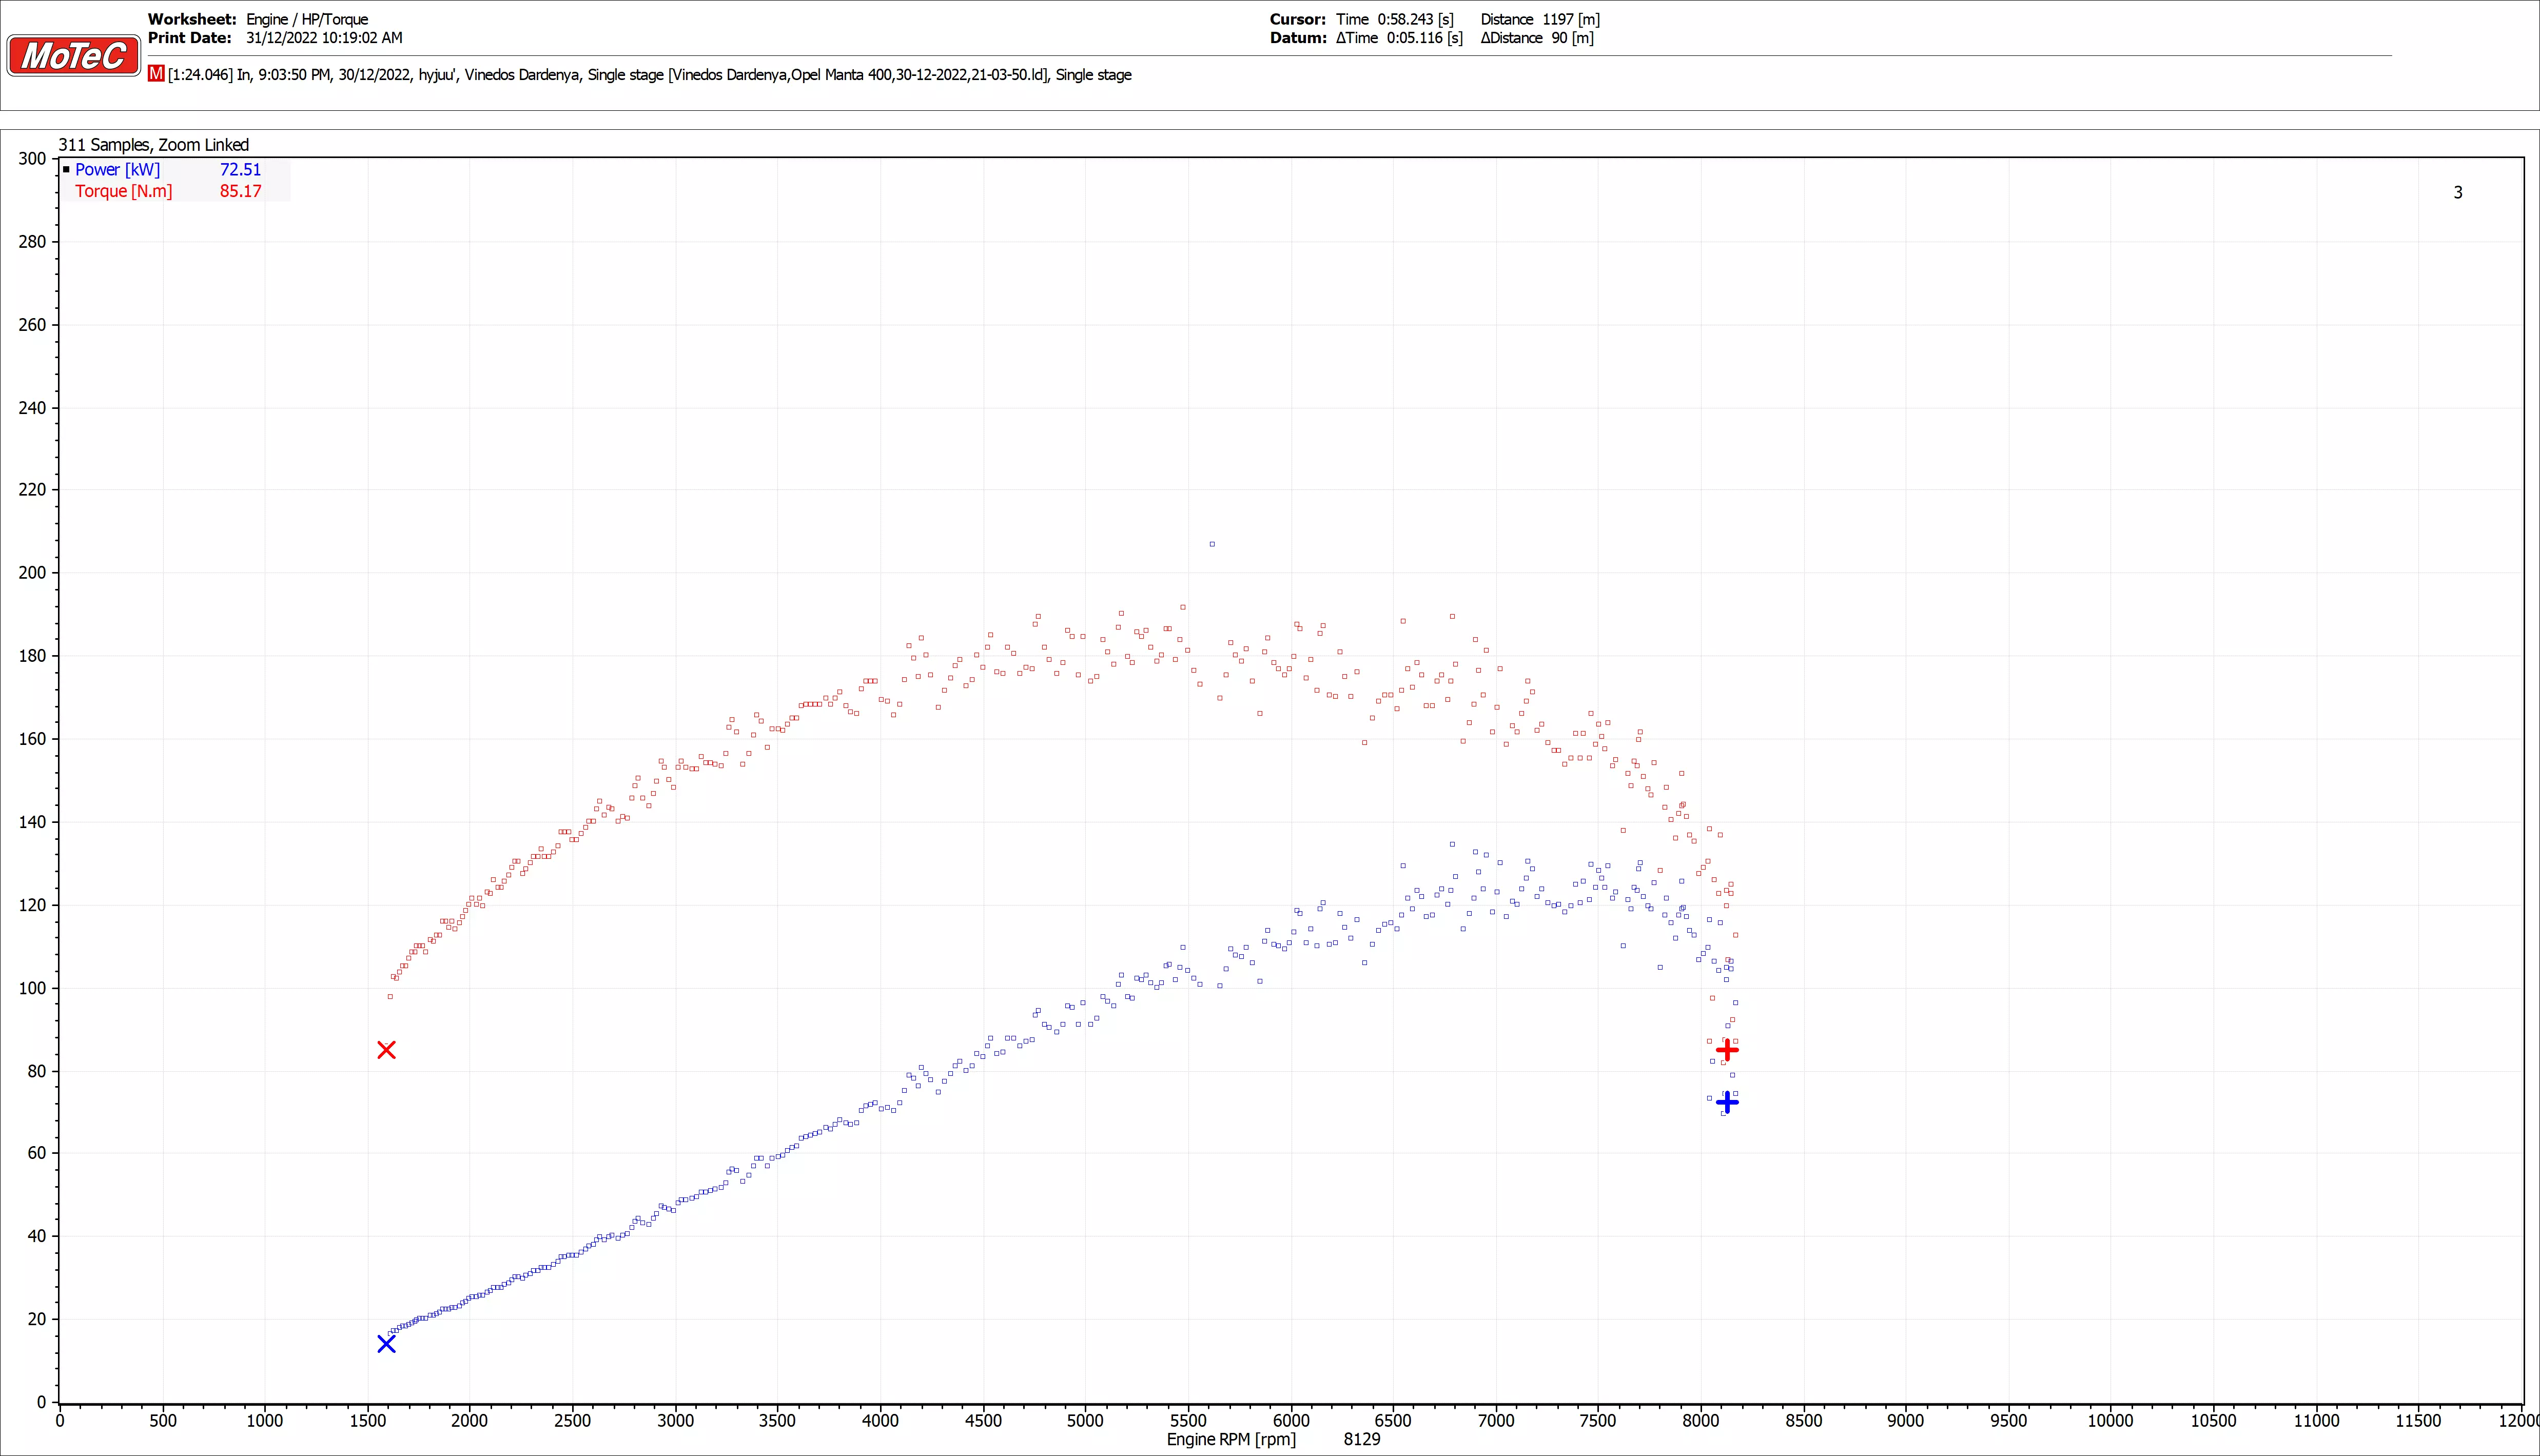The height and width of the screenshot is (1456, 2540).
Task: Click the Vinedos Dardenya log file description
Action: pos(650,75)
